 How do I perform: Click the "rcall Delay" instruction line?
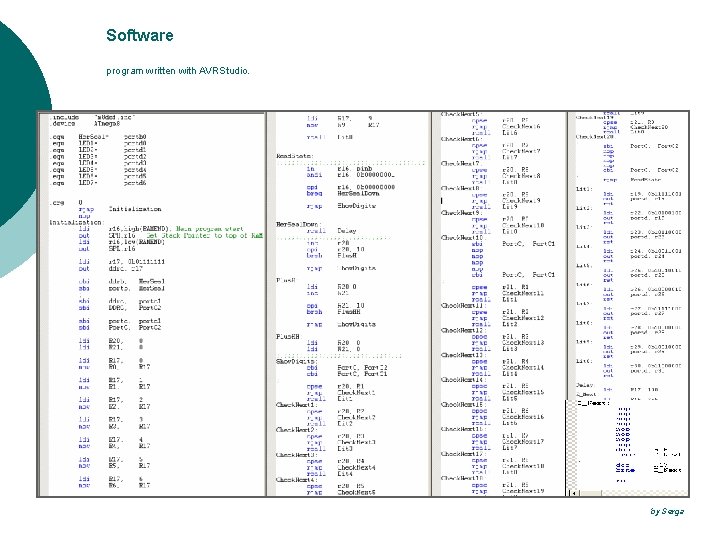pos(331,231)
